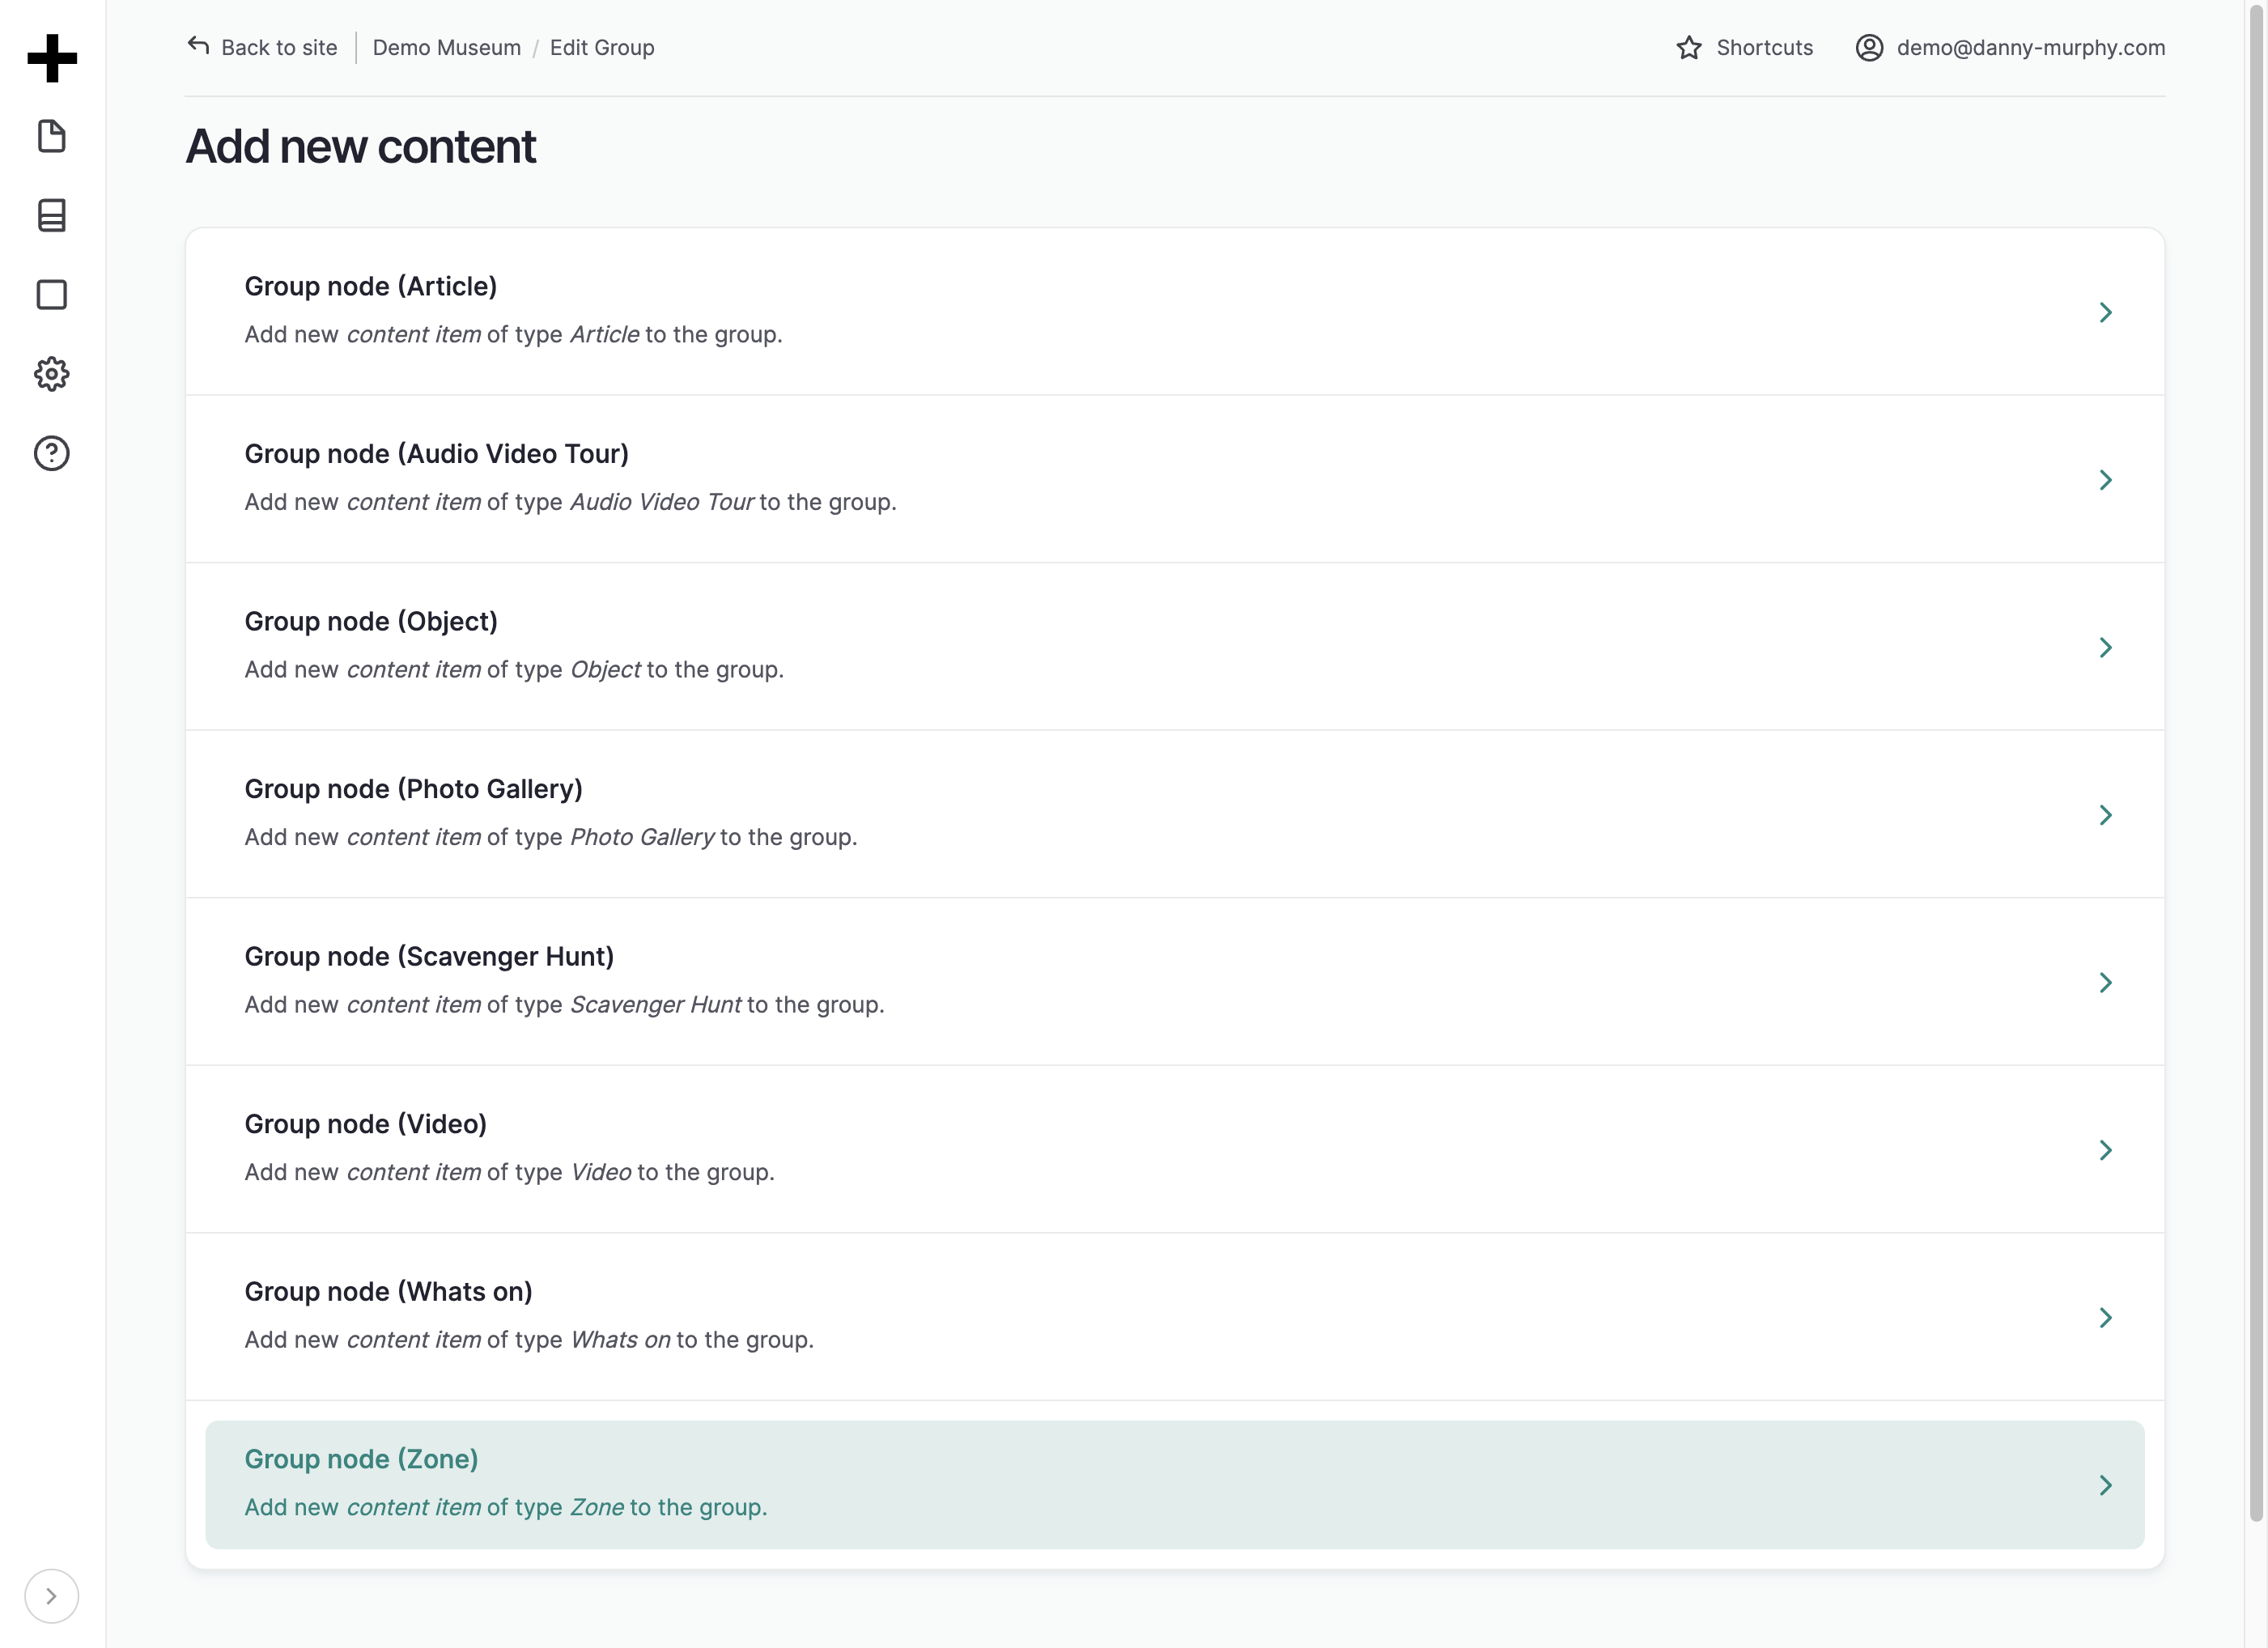The height and width of the screenshot is (1648, 2268).
Task: Open the help question mark icon
Action: pos(52,453)
